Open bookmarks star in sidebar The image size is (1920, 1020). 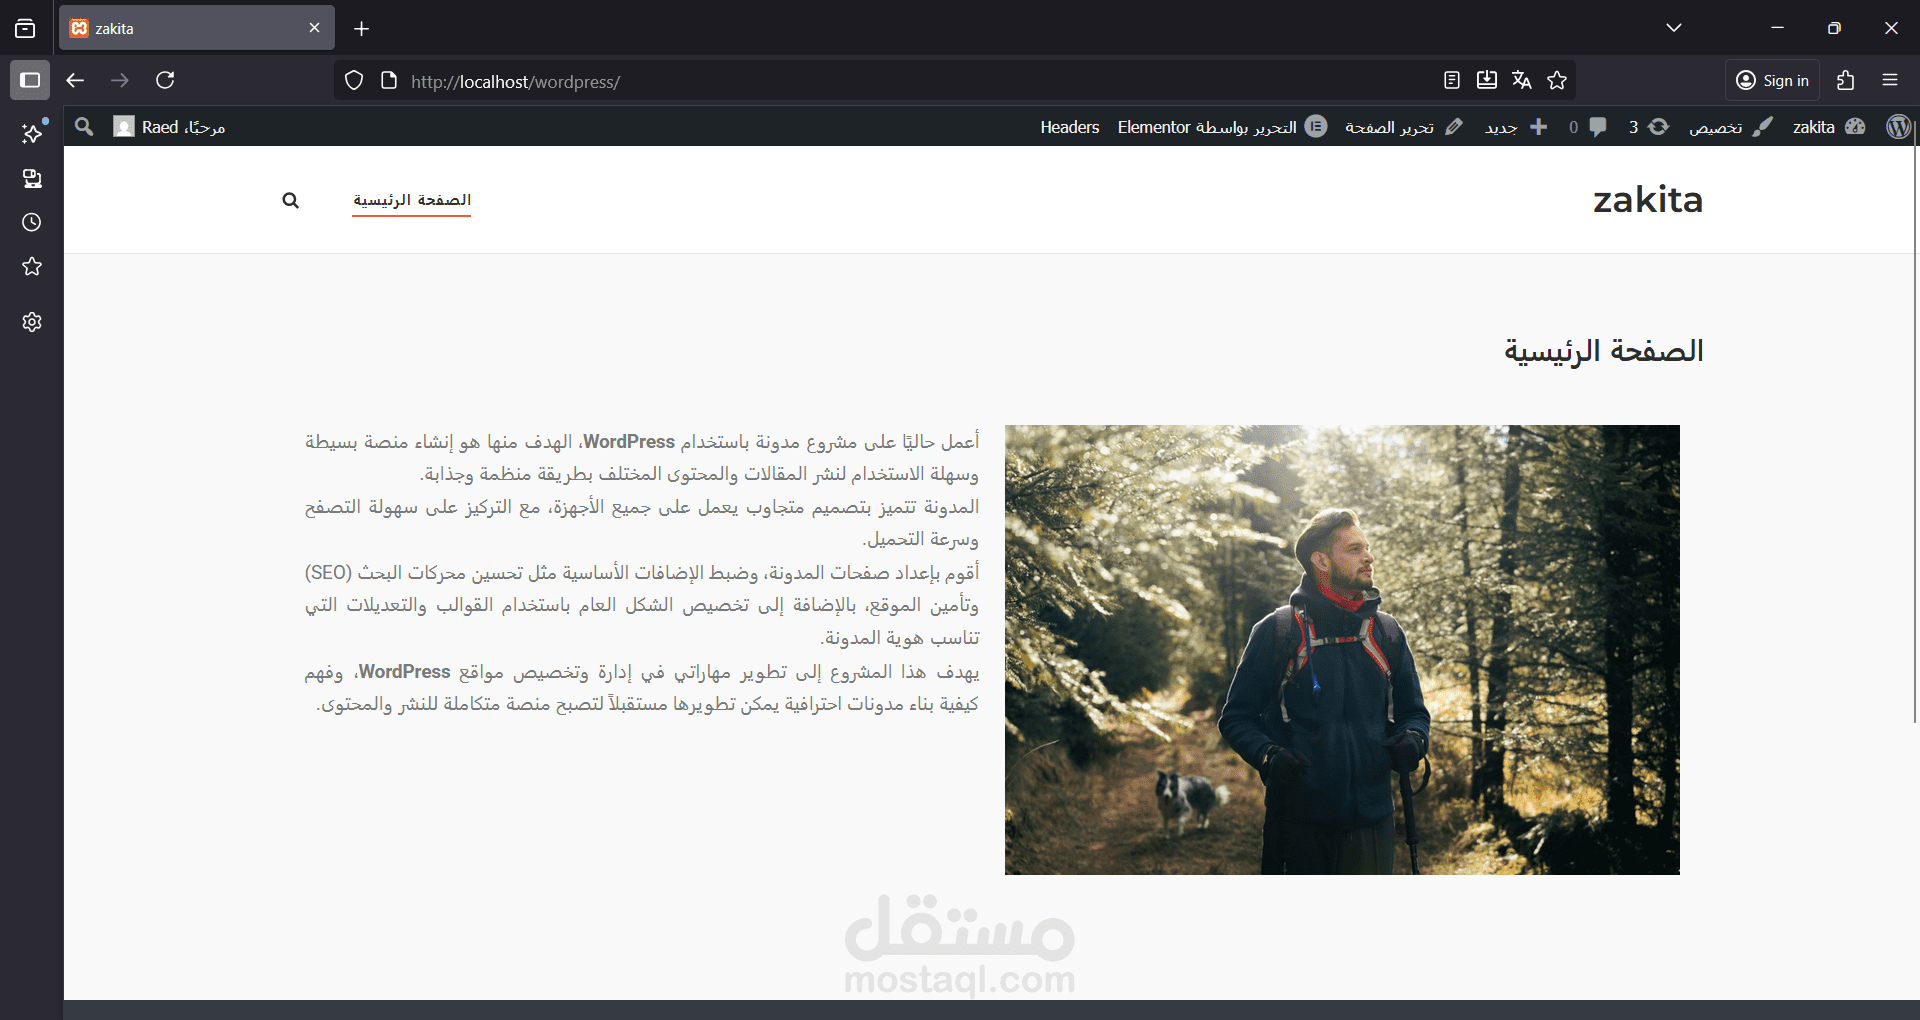(32, 266)
